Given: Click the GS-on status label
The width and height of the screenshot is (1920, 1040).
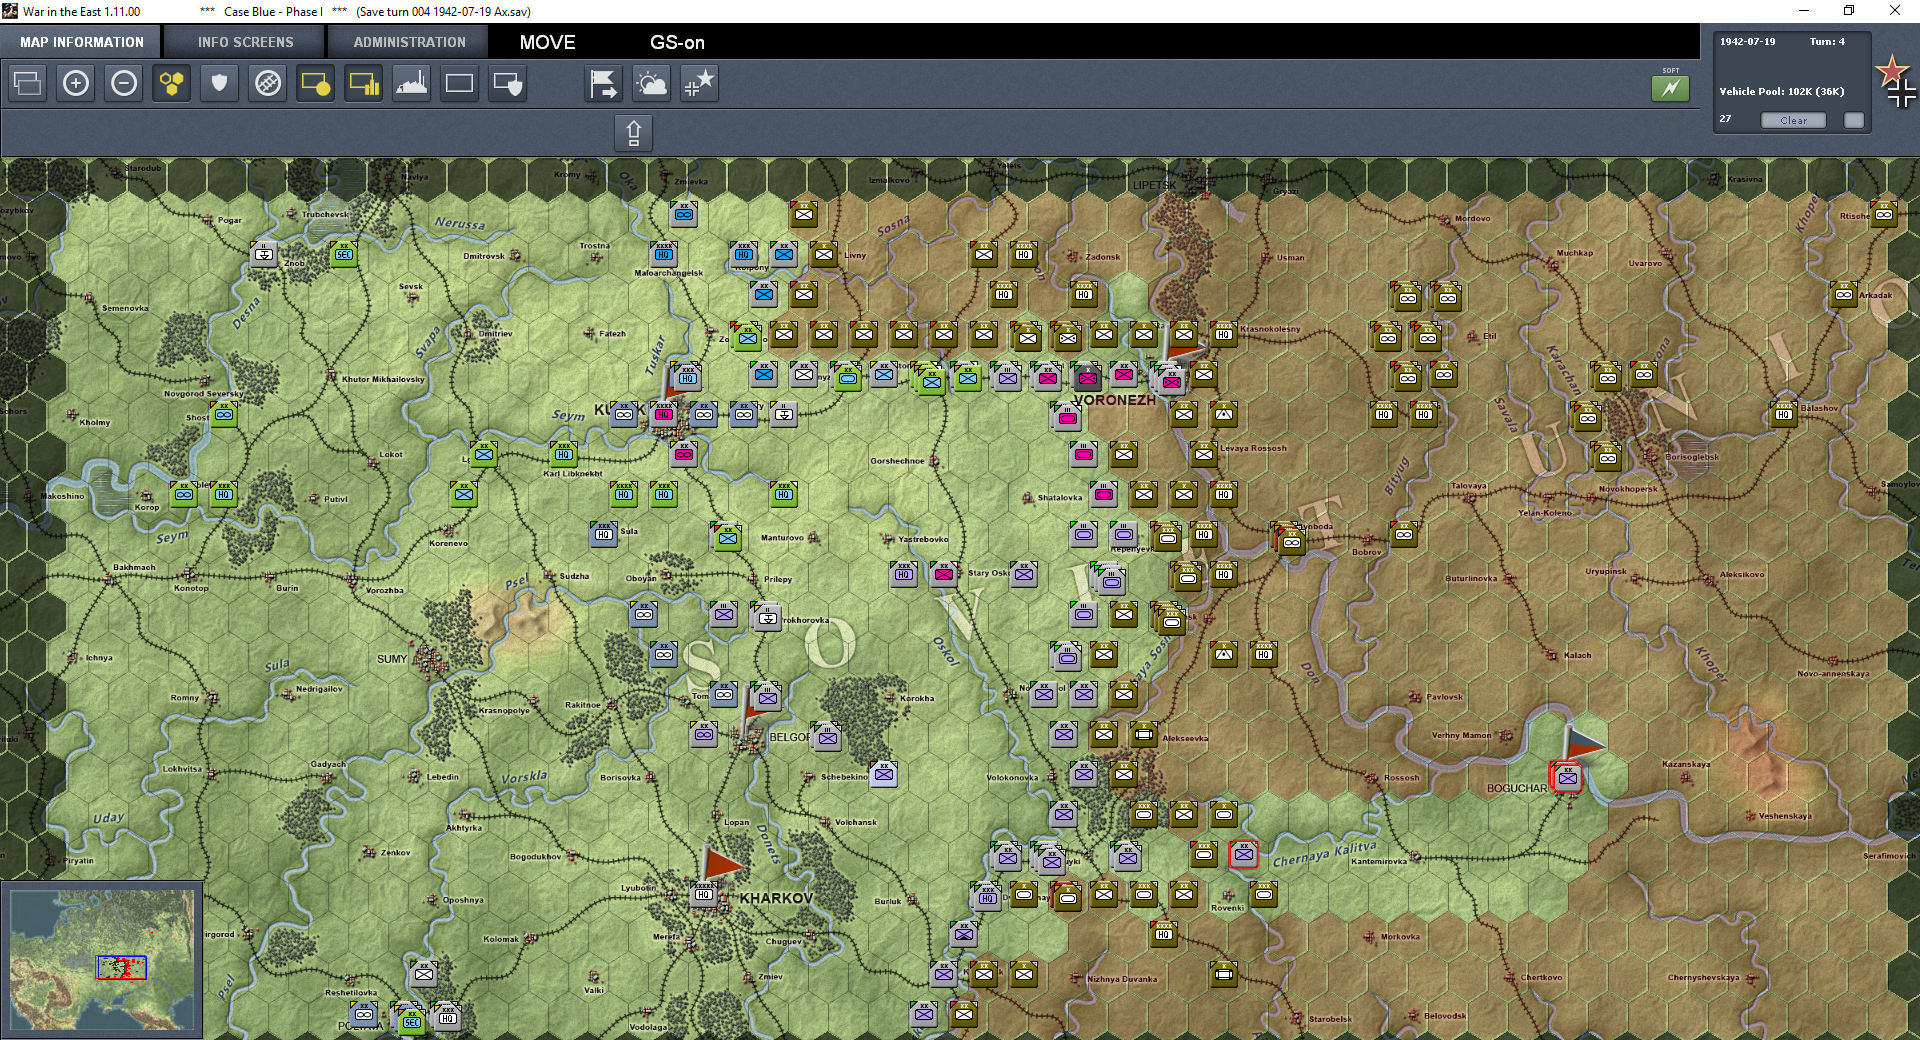Looking at the screenshot, I should click(x=677, y=43).
